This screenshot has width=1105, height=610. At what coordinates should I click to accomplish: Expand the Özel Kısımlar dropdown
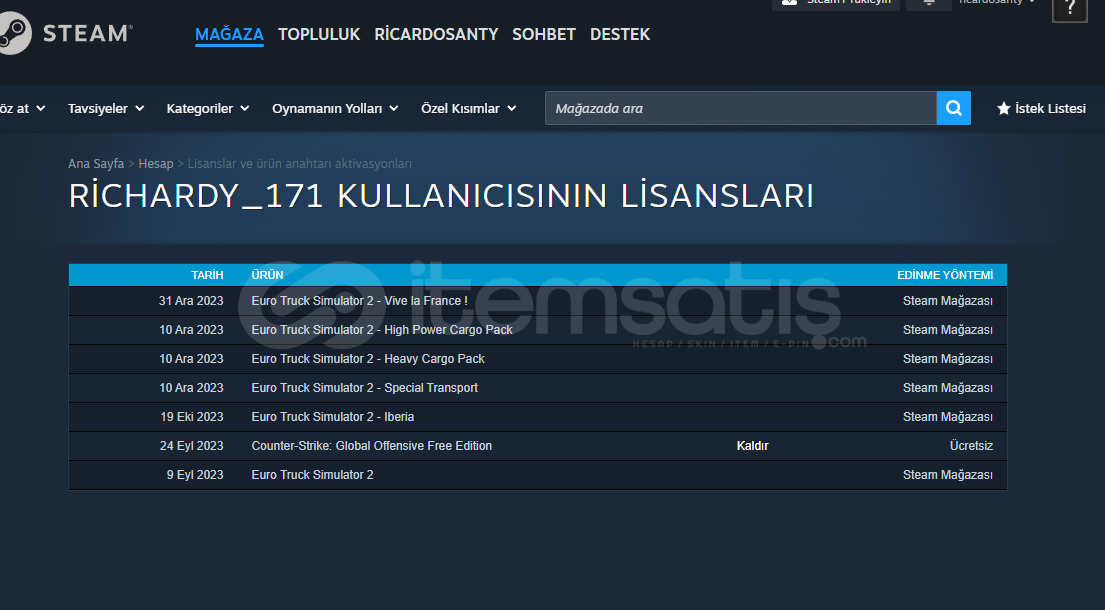click(469, 108)
